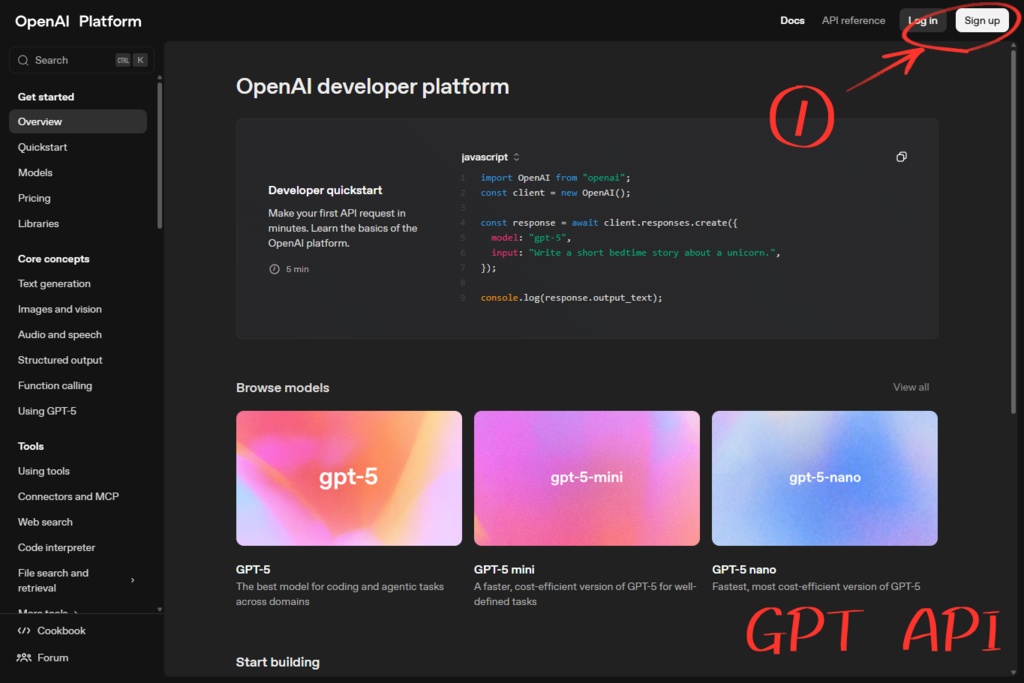
Task: Click the main page vertical scrollbar
Action: [1013, 232]
